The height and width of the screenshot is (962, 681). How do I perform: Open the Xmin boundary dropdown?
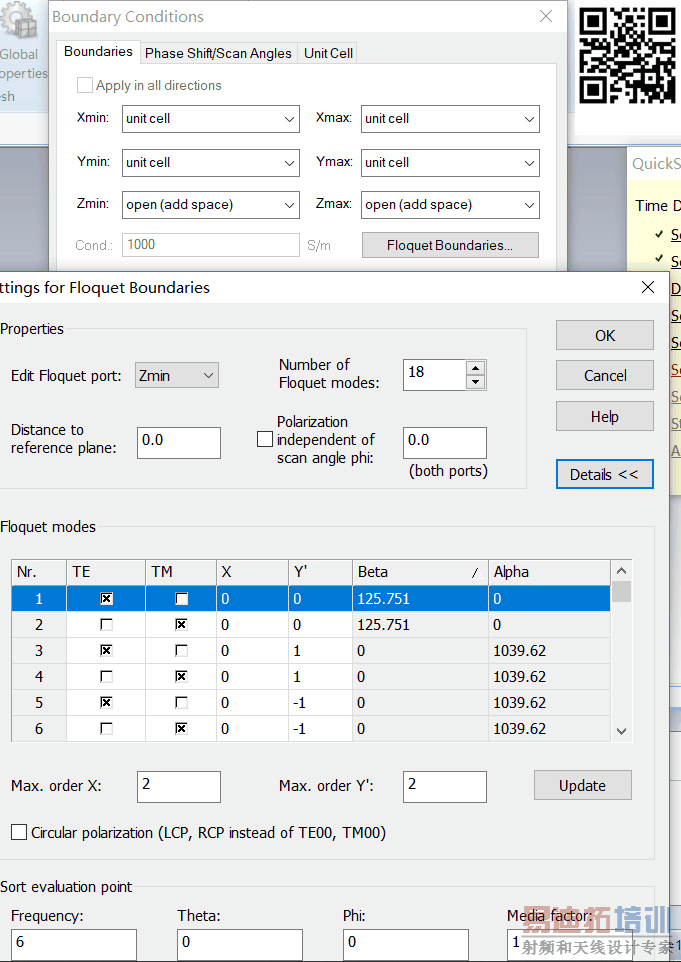coord(210,119)
